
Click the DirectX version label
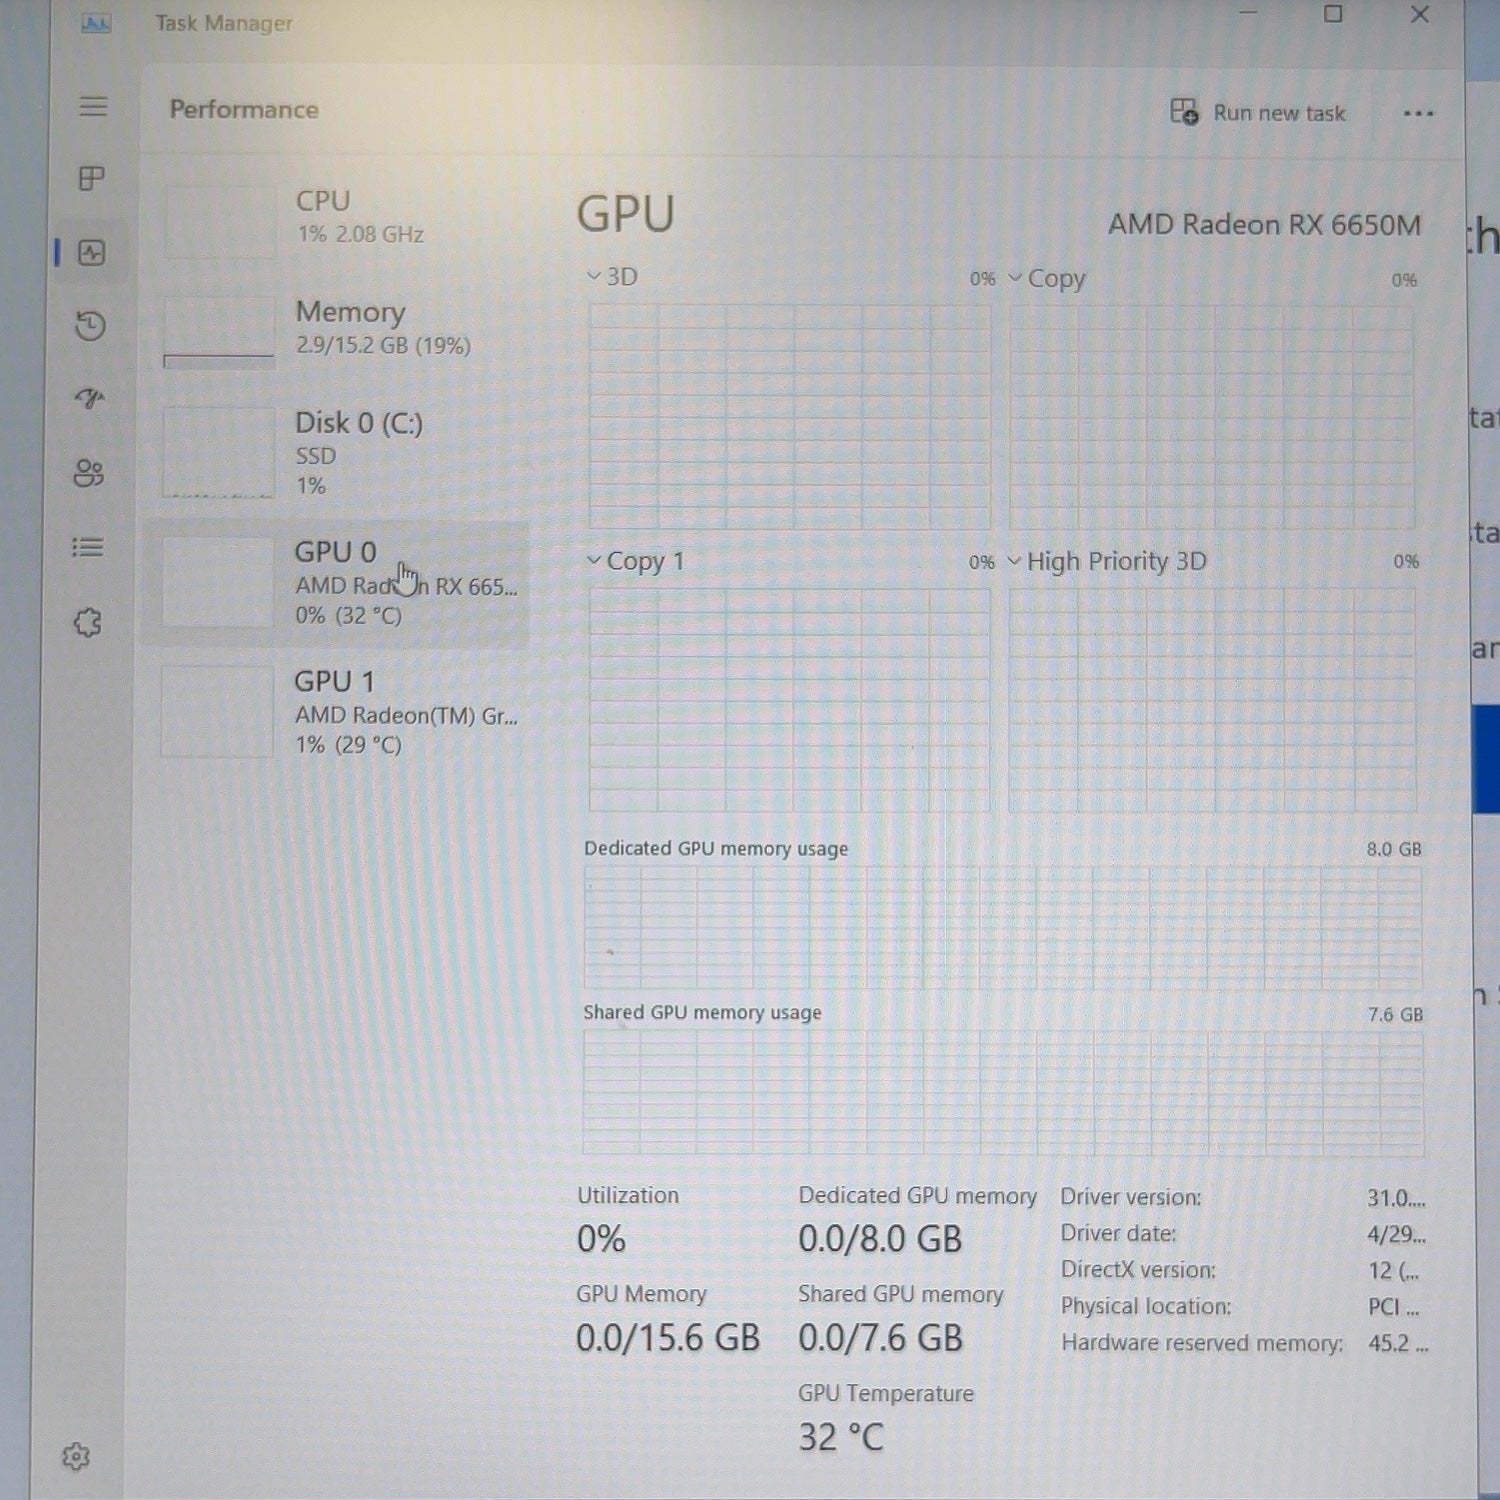click(1138, 1270)
